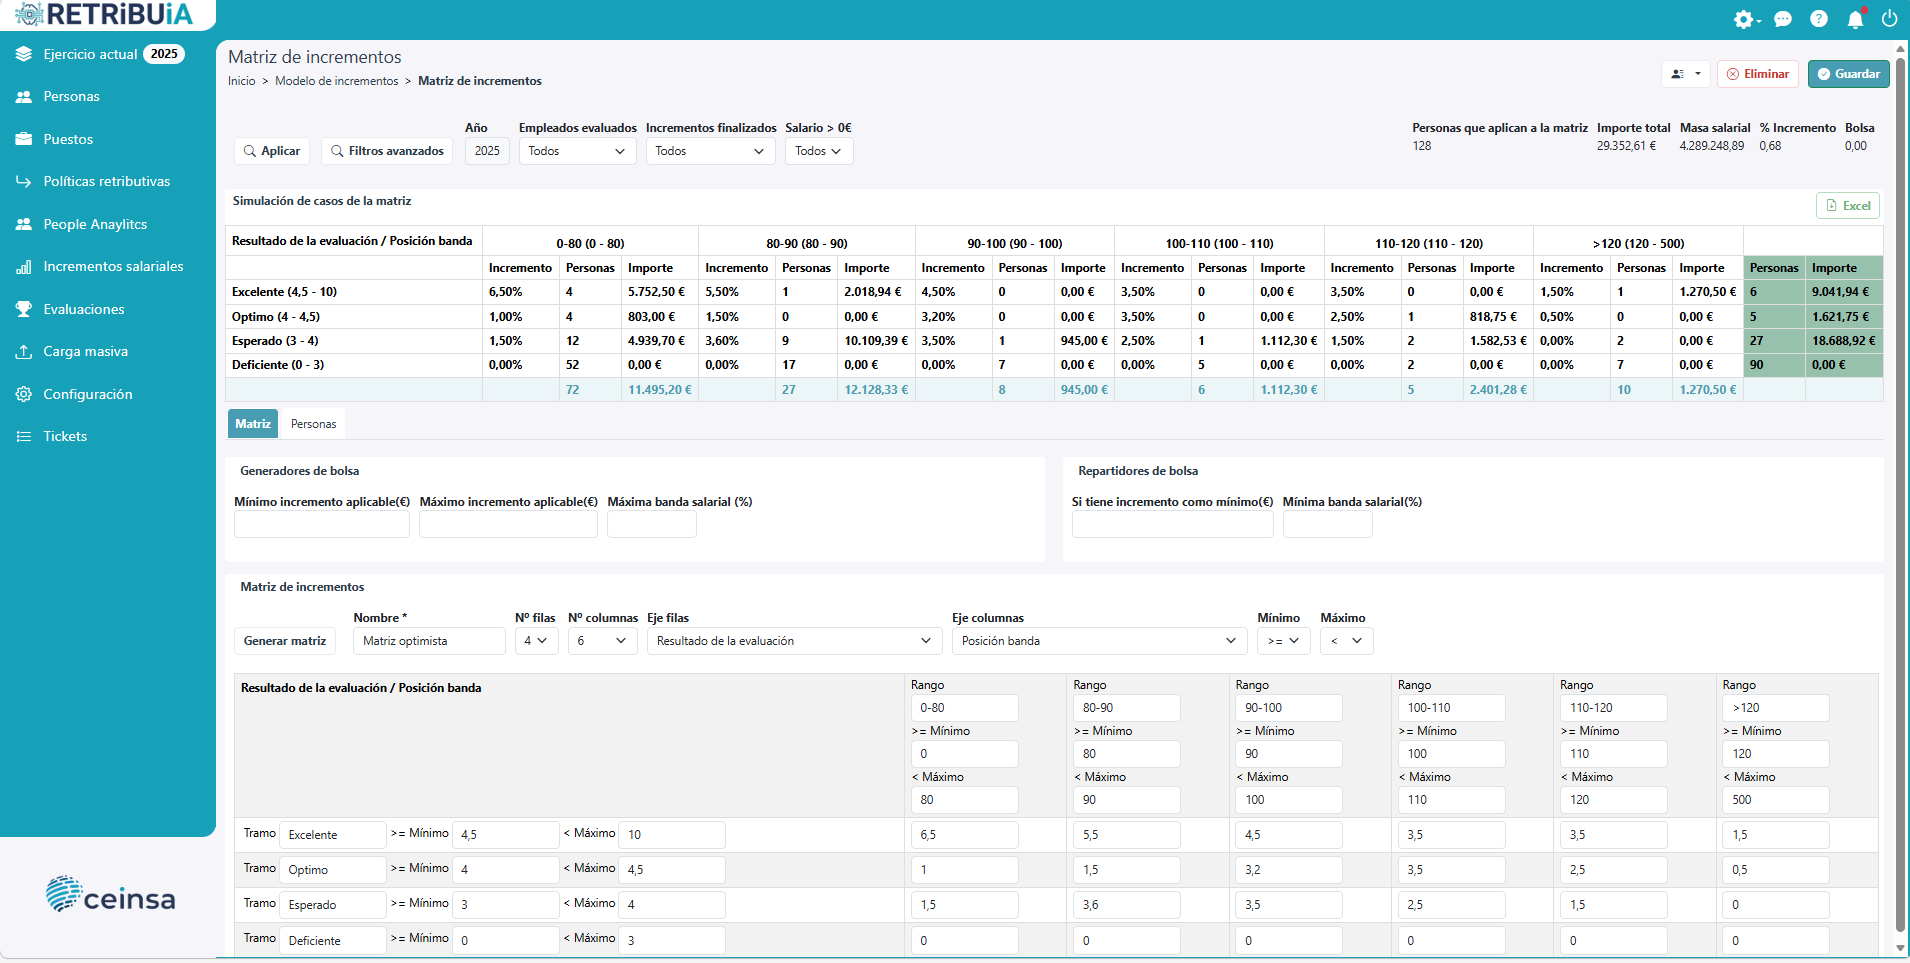Click the Año 2025 field

(x=487, y=151)
